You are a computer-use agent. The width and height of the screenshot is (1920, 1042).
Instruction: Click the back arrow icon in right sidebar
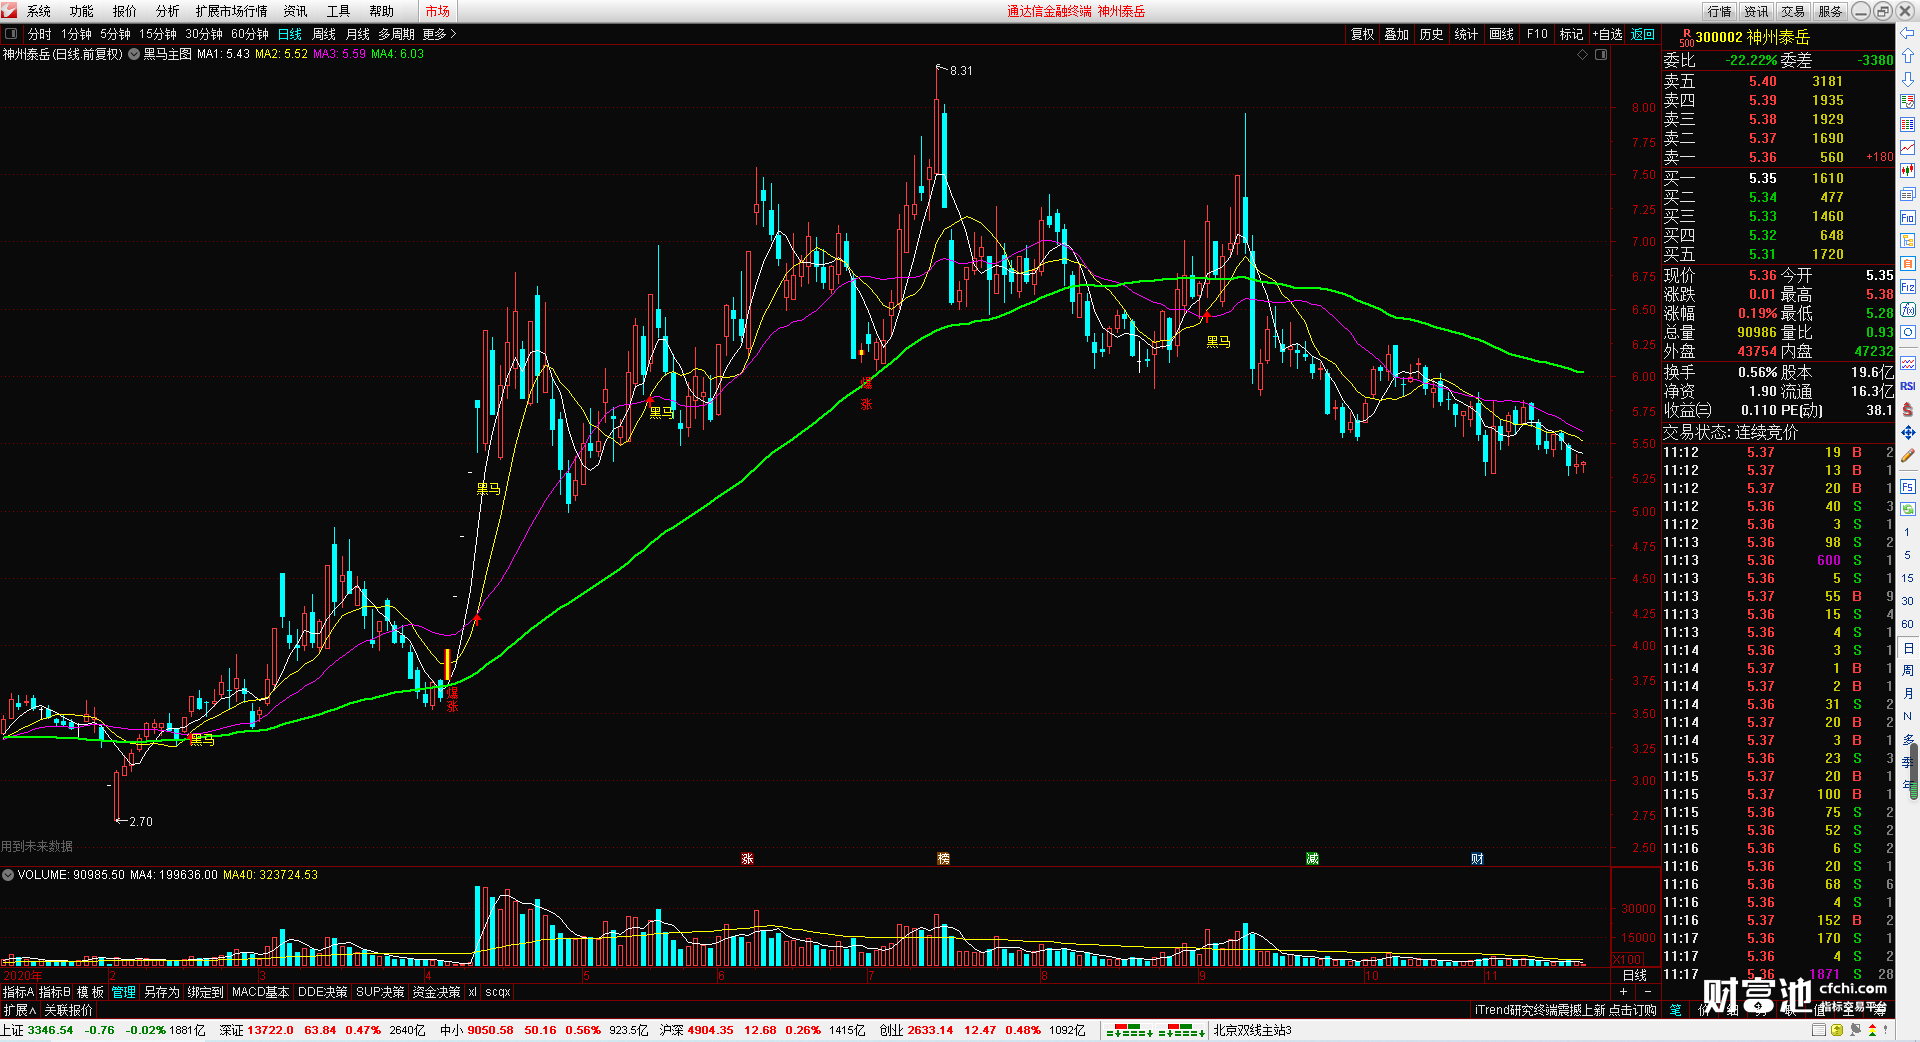(1907, 33)
